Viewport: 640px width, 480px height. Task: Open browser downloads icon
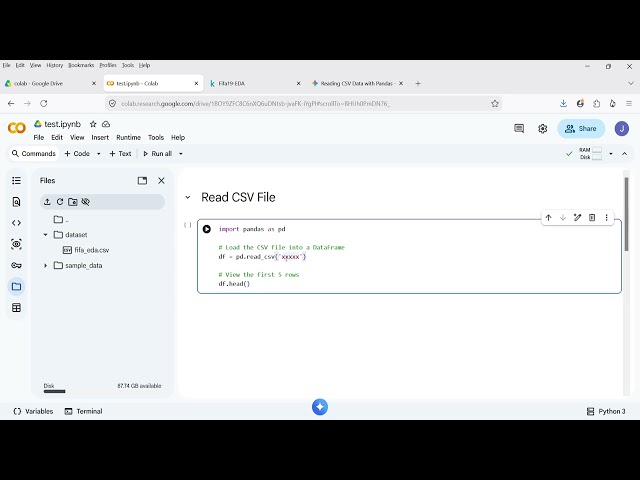pos(564,104)
